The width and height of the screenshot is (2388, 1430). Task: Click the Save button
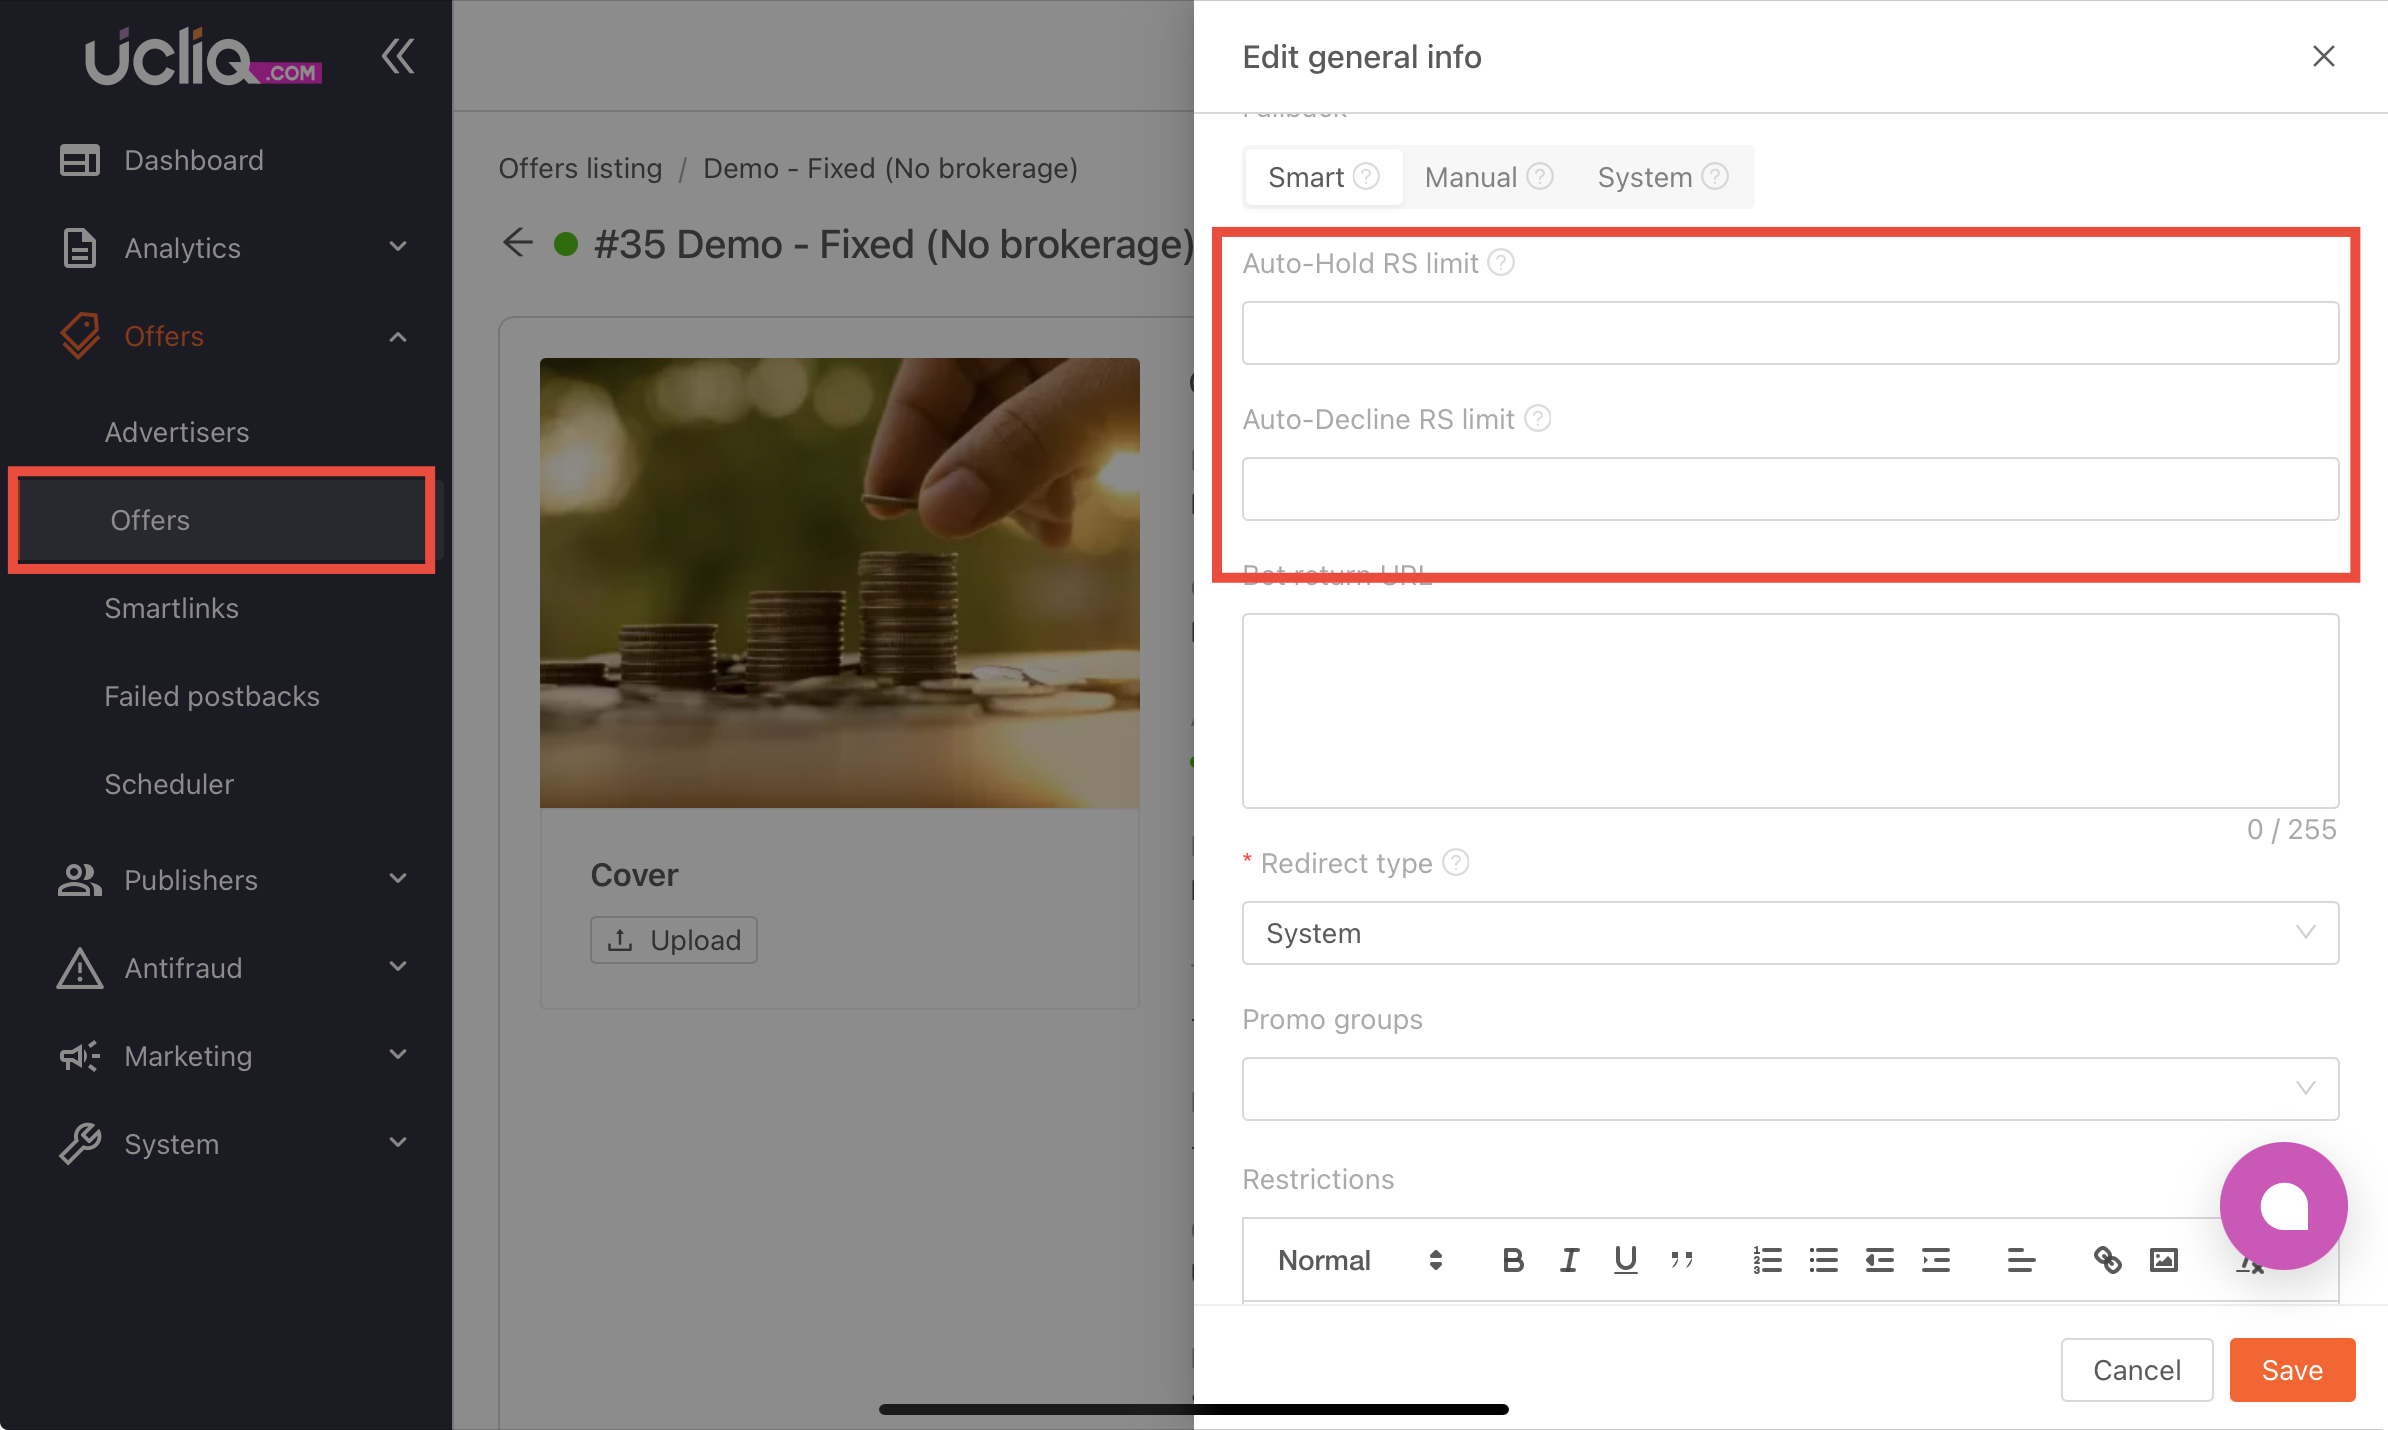[x=2292, y=1370]
